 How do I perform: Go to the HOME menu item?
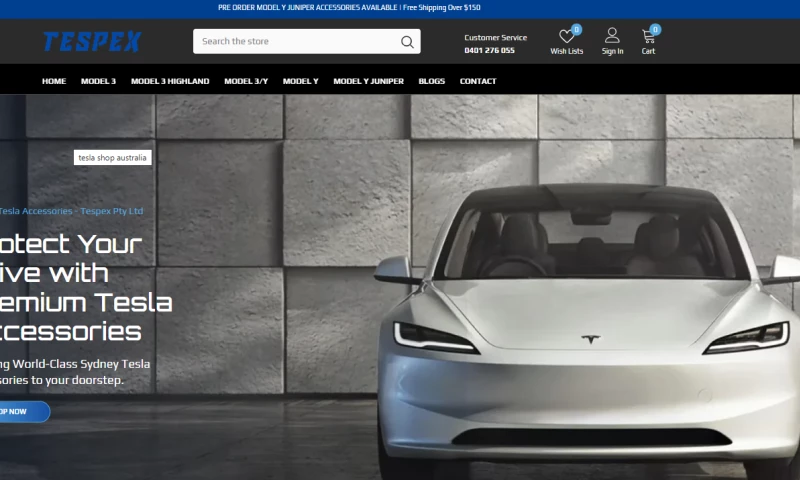pyautogui.click(x=54, y=81)
